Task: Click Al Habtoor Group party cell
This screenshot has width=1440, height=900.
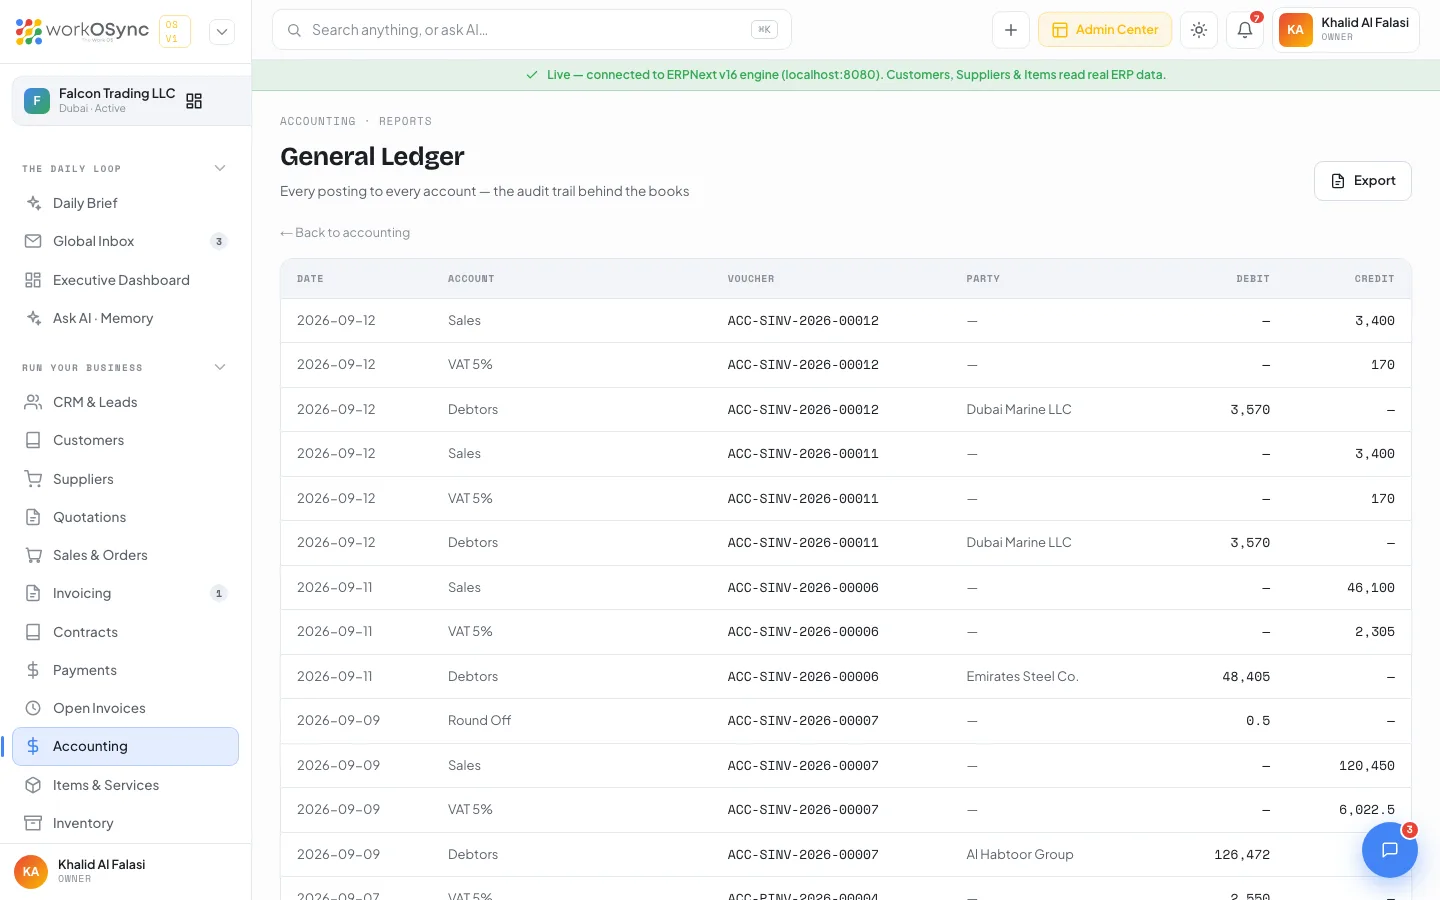Action: coord(1020,855)
